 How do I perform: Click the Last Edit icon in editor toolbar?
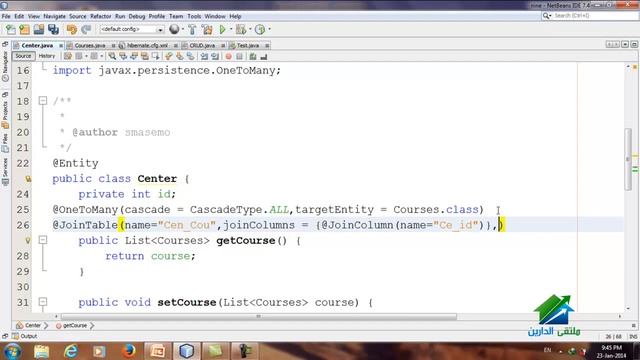[68, 56]
